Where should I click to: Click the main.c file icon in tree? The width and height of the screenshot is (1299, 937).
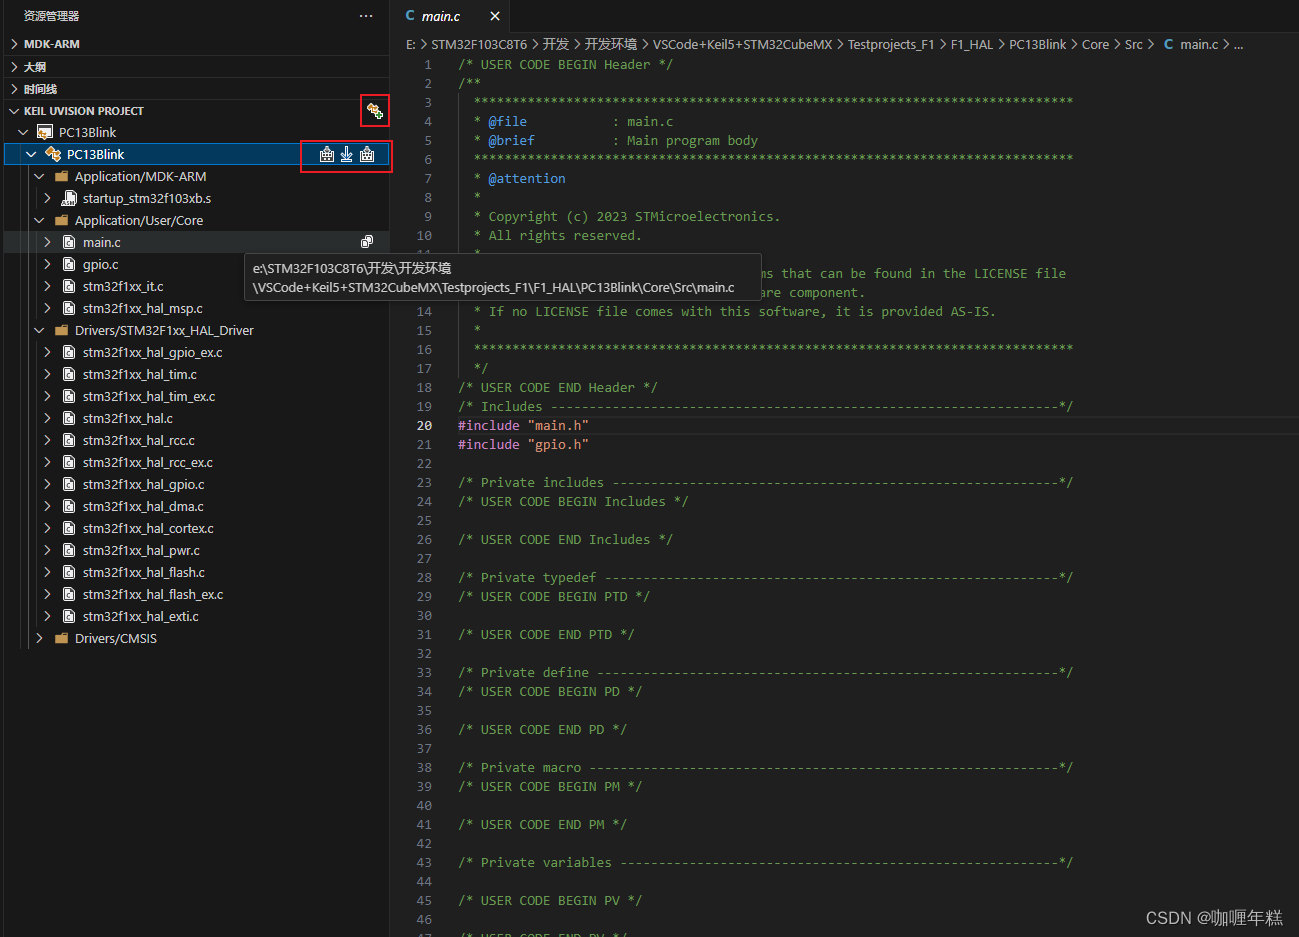coord(69,242)
